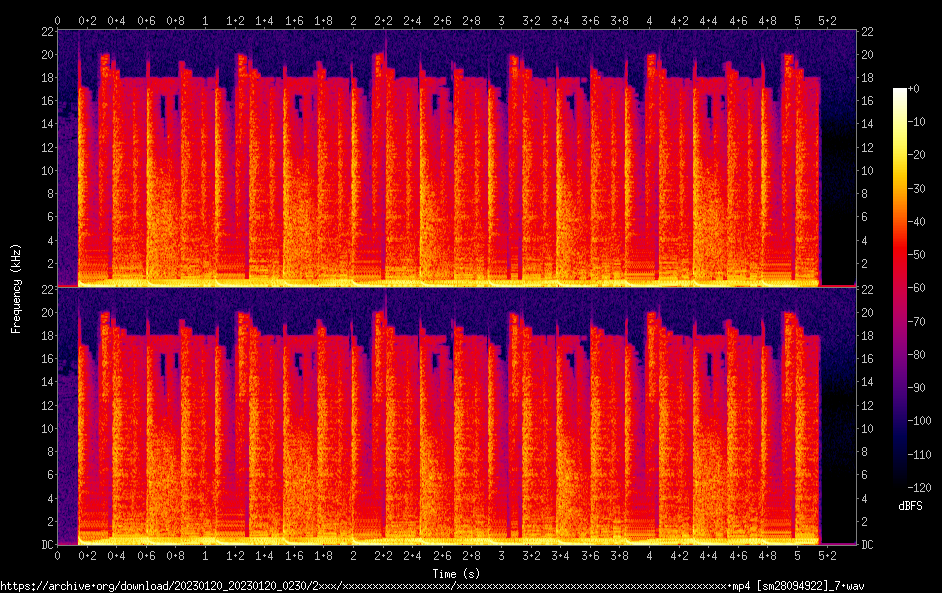Select the 1 second marker on bottom time axis
The width and height of the screenshot is (942, 593).
tap(205, 555)
